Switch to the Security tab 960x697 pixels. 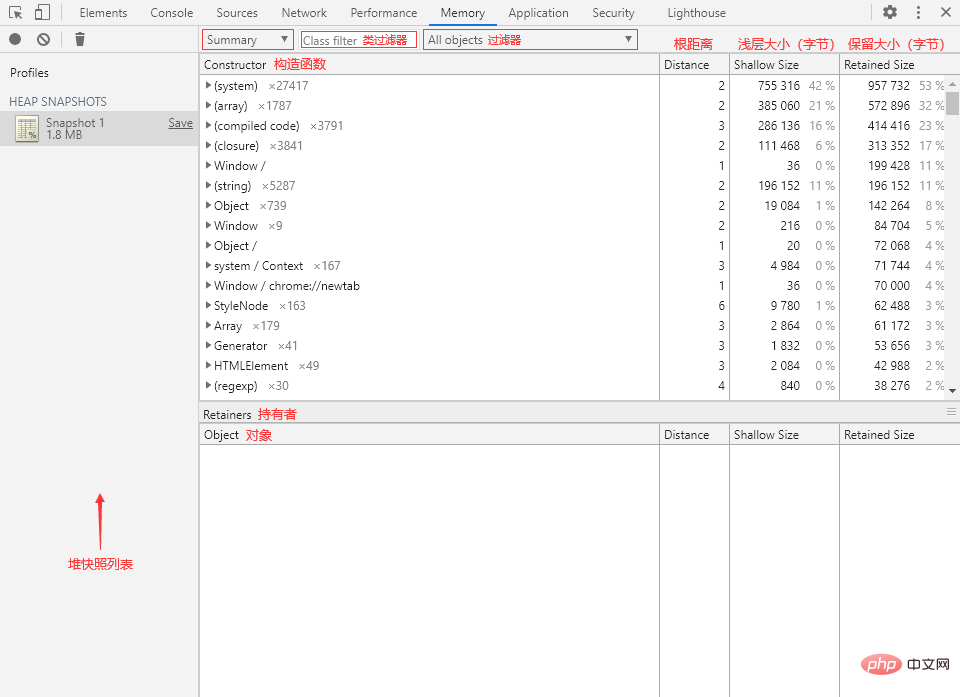click(613, 13)
